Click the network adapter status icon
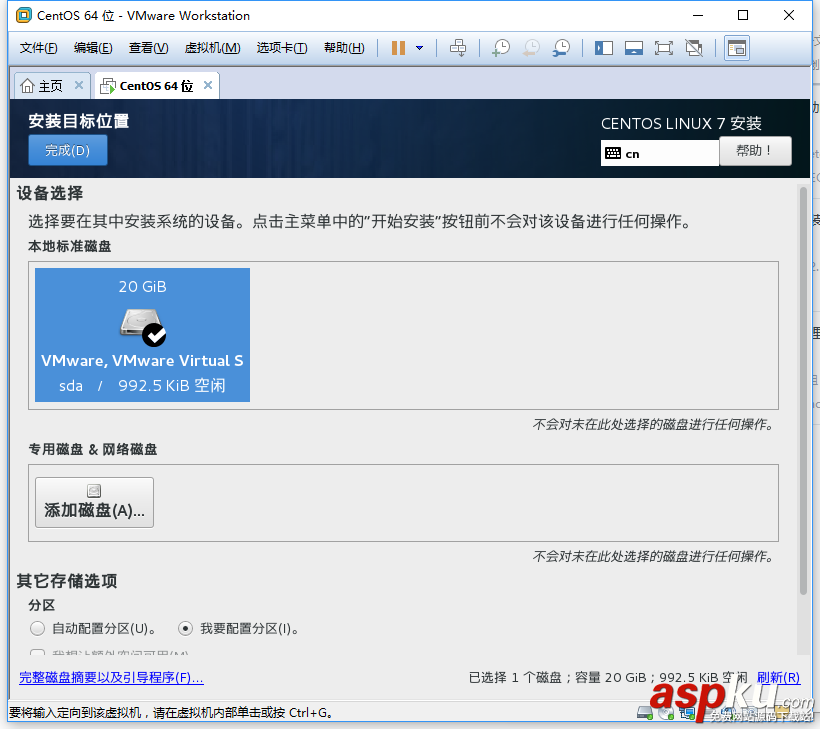Image resolution: width=820 pixels, height=729 pixels. (x=687, y=713)
